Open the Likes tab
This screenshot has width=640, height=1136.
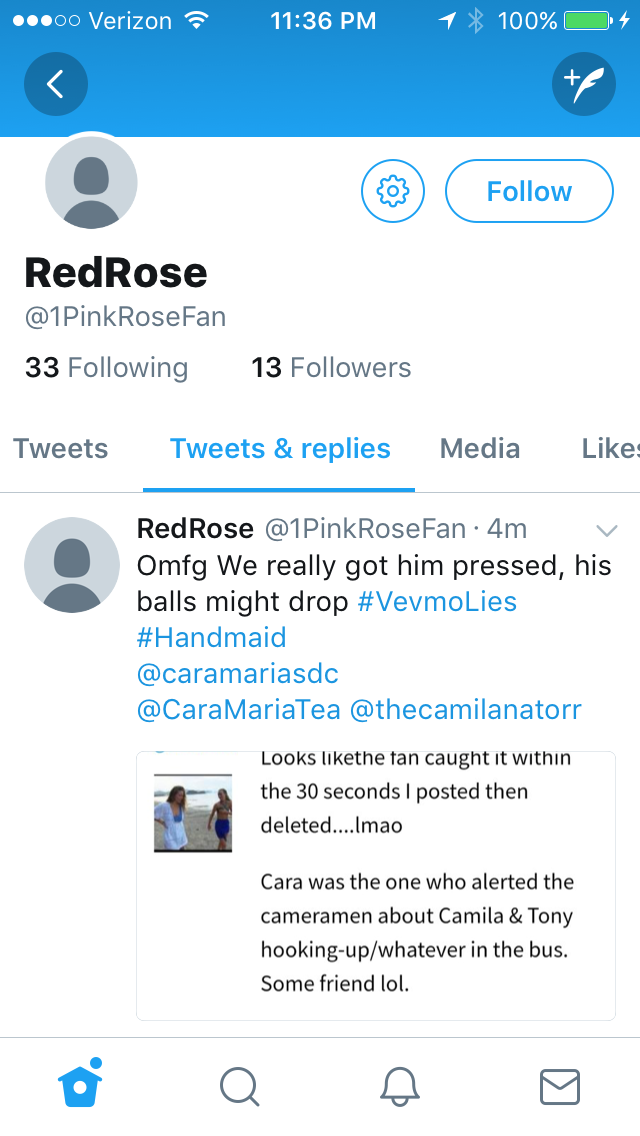coord(610,448)
